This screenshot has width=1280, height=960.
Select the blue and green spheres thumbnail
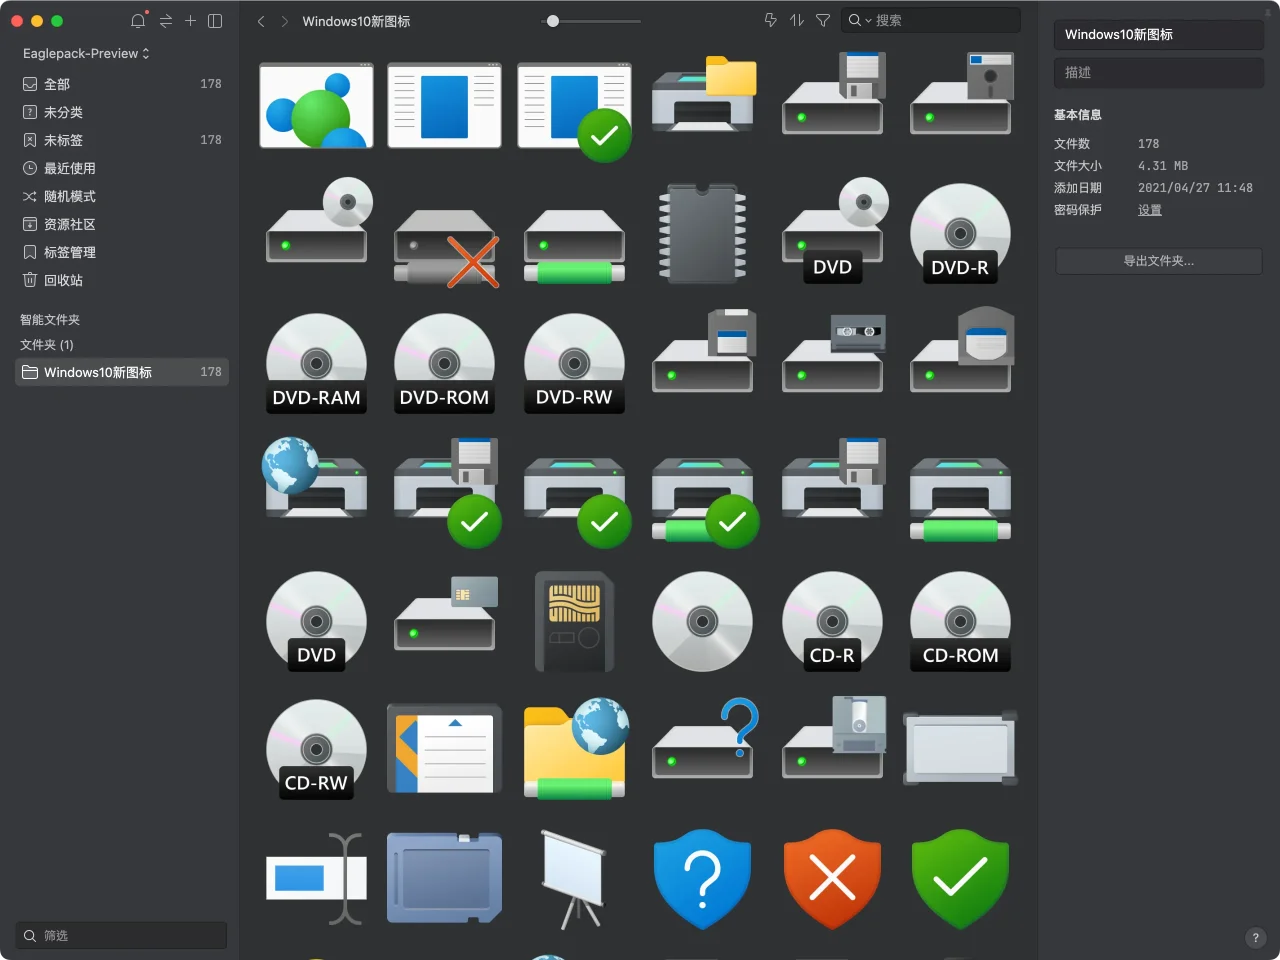click(316, 105)
